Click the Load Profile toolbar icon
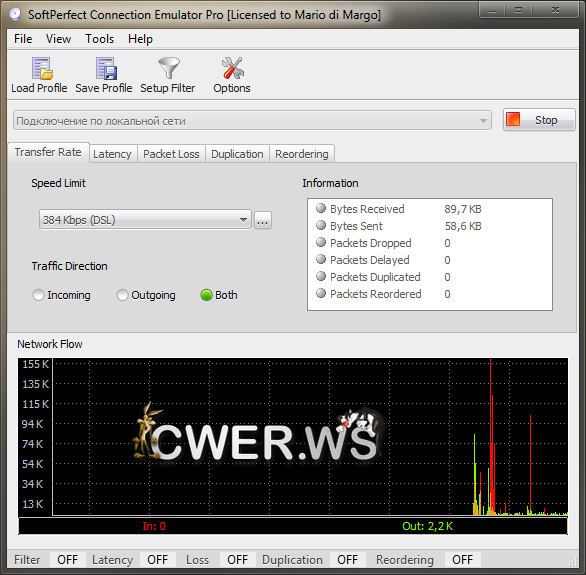Viewport: 586px width, 575px height. click(42, 68)
